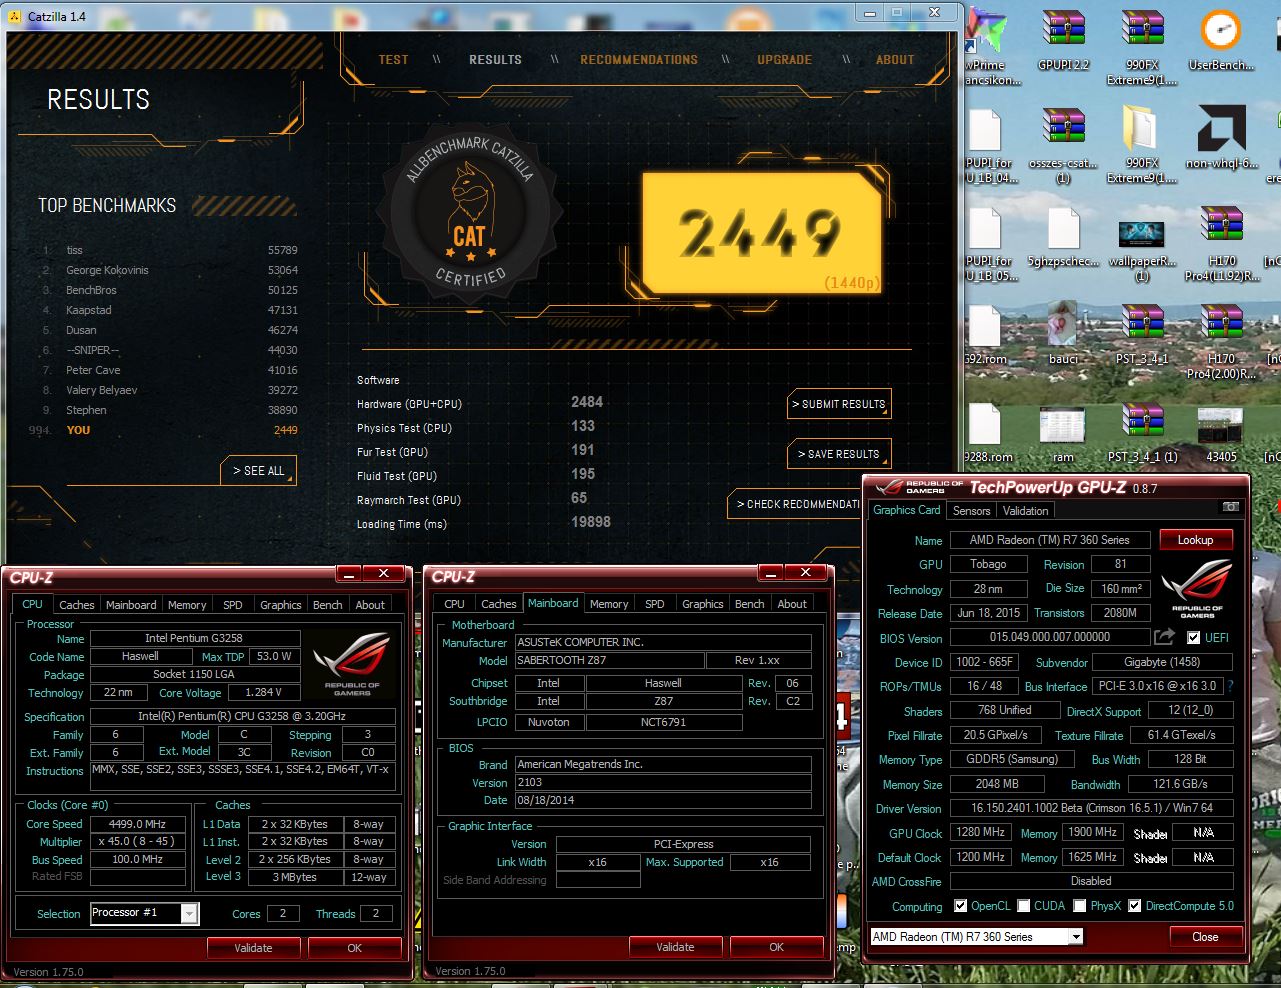Click SEE ALL under Top Benchmarks

258,471
